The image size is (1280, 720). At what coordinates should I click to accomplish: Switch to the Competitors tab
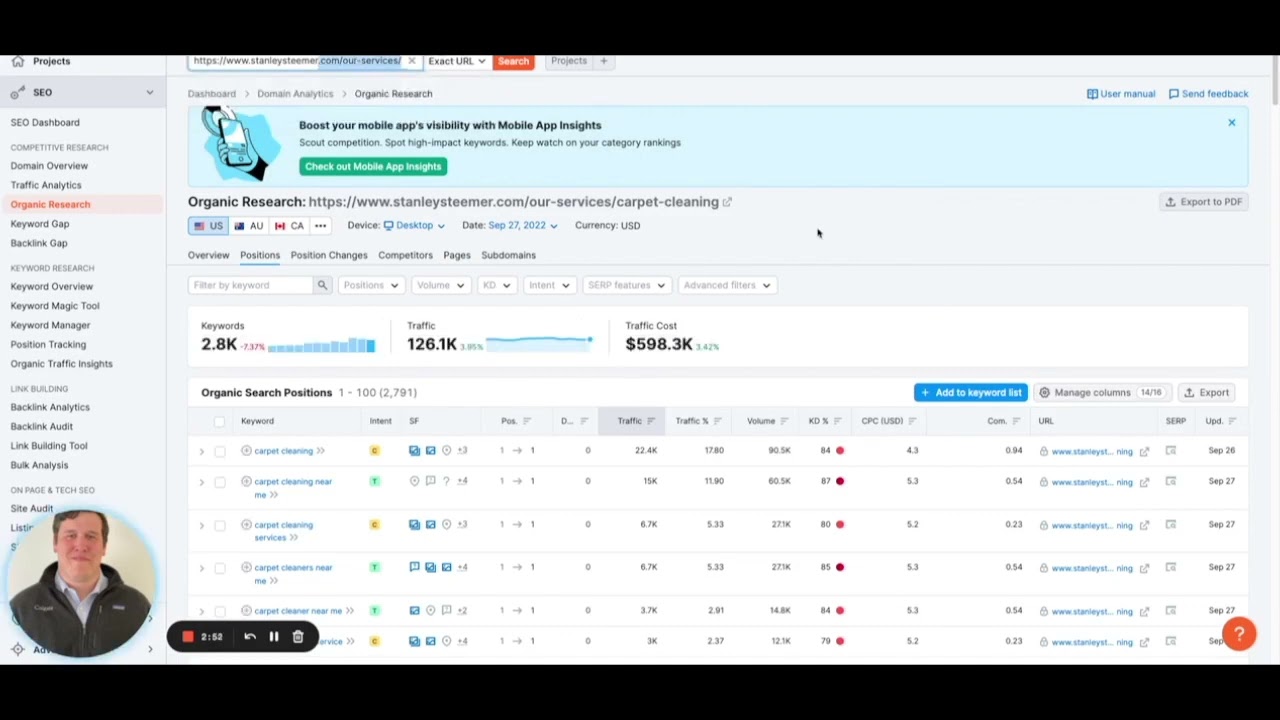[405, 255]
